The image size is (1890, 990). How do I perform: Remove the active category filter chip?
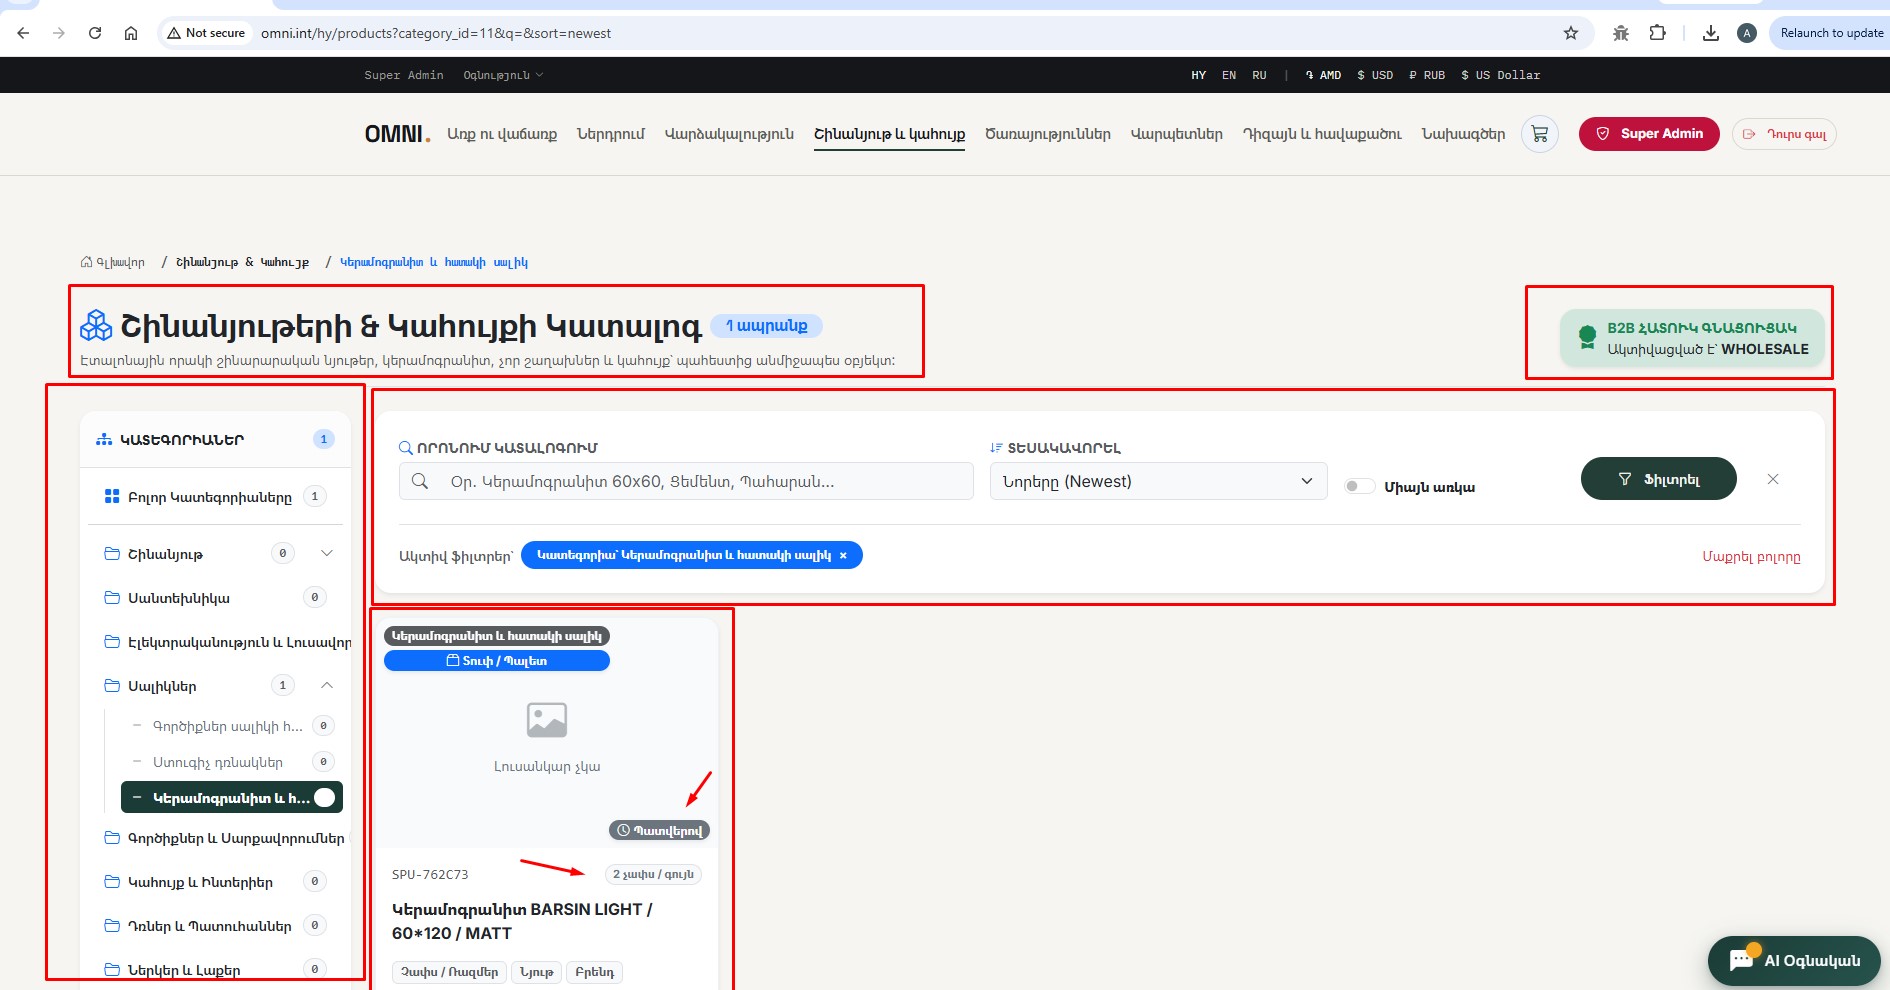point(843,555)
